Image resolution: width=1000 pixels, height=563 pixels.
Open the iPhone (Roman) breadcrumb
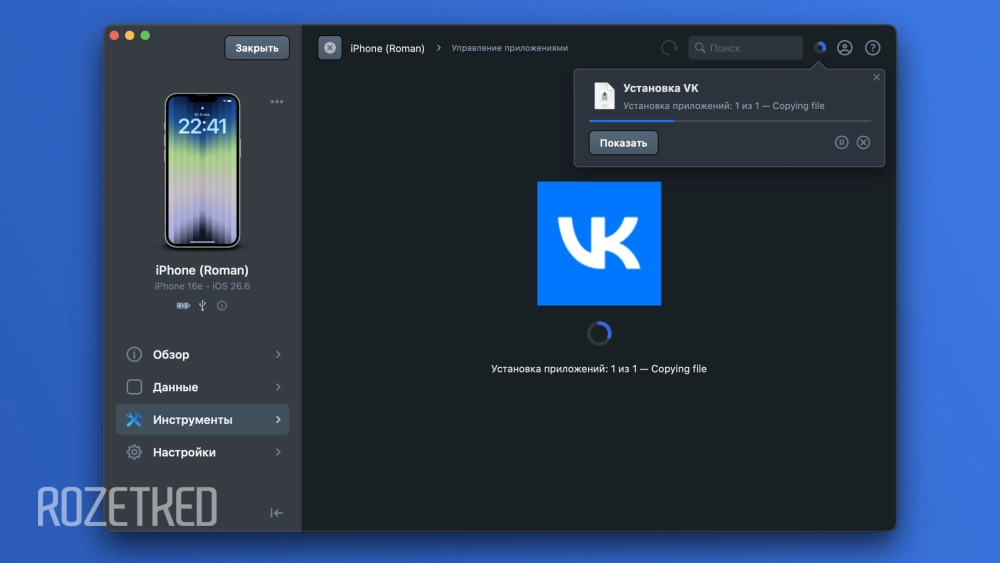[387, 48]
